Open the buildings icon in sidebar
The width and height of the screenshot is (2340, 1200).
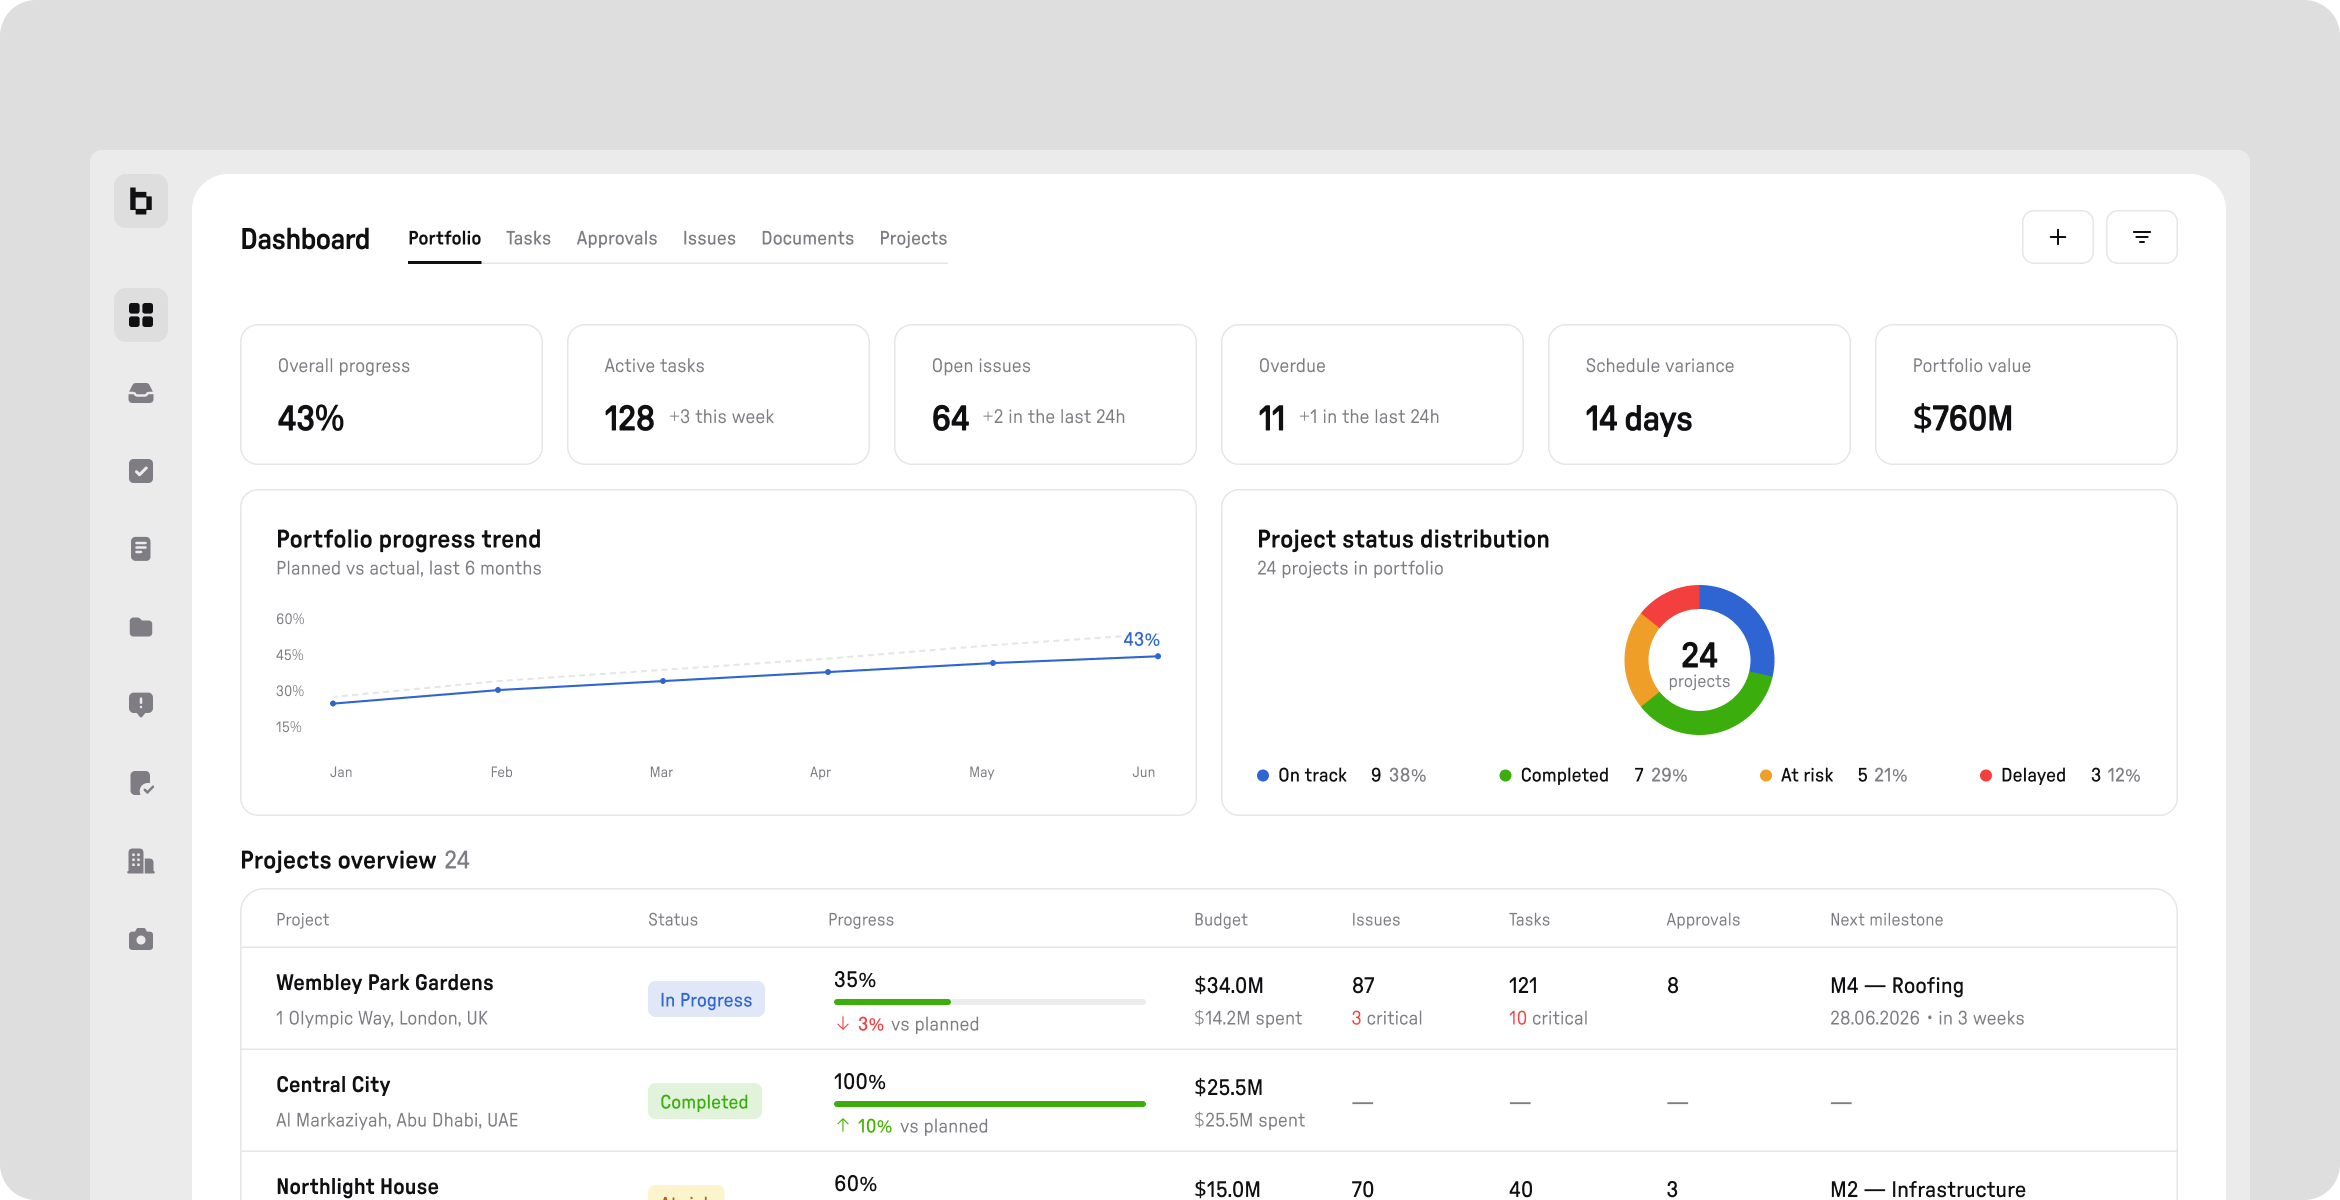click(141, 861)
